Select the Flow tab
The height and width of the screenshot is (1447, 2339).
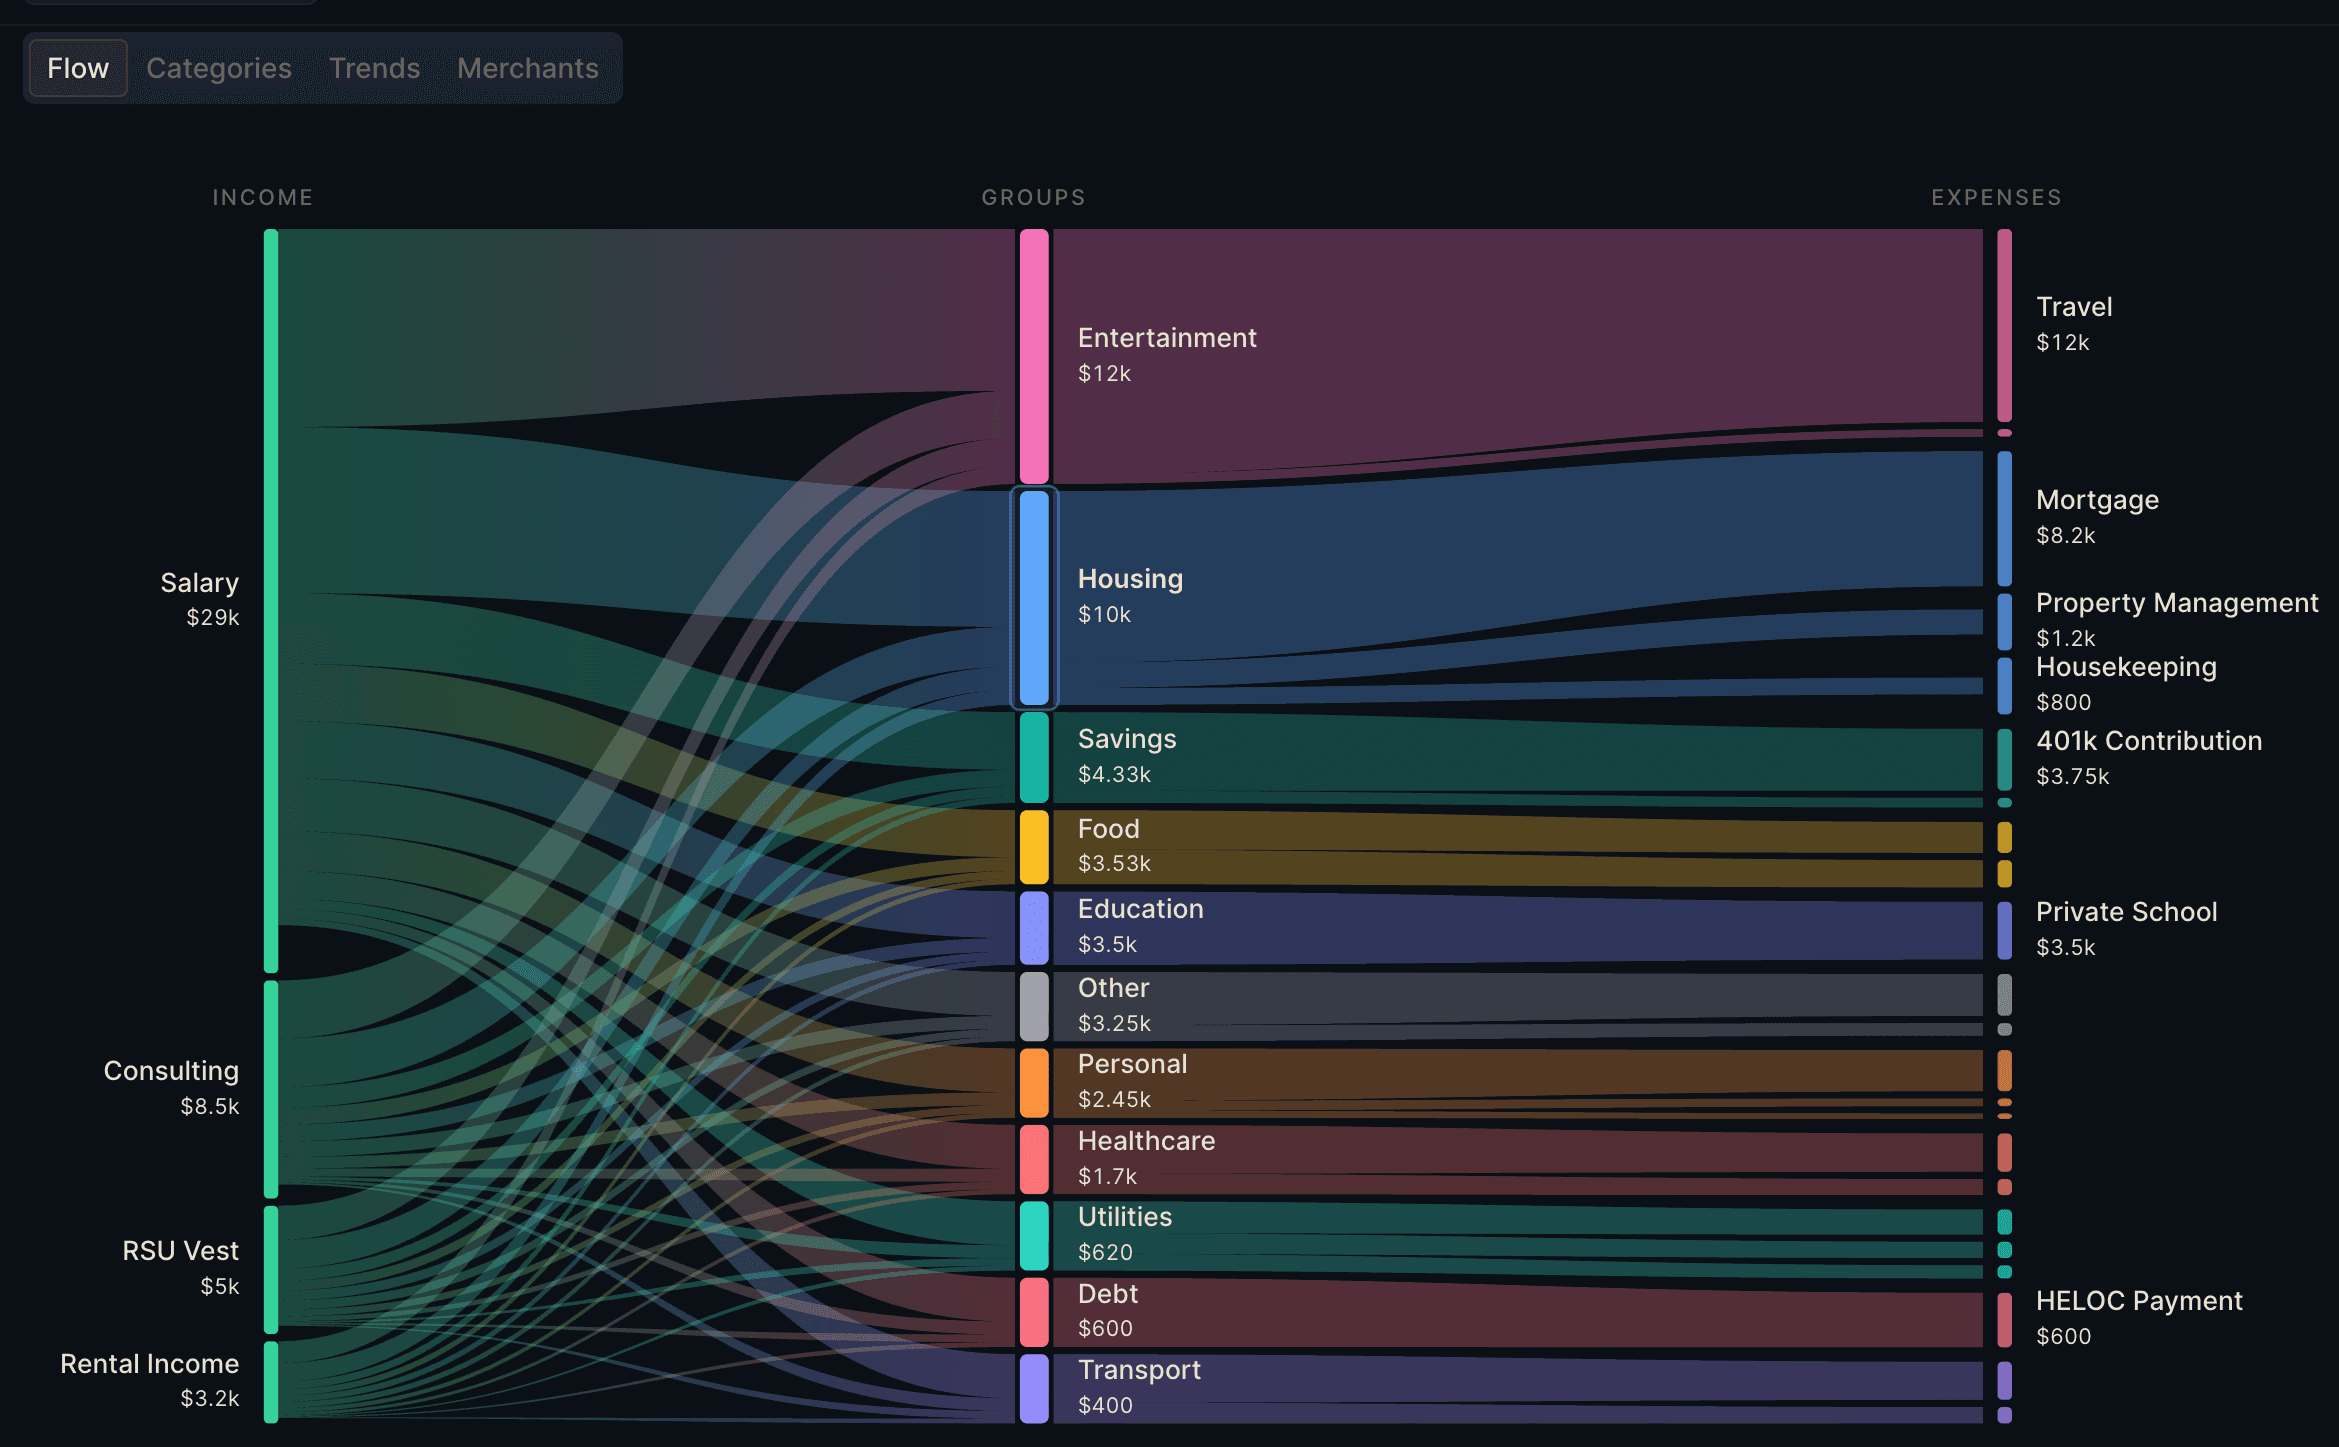point(77,68)
